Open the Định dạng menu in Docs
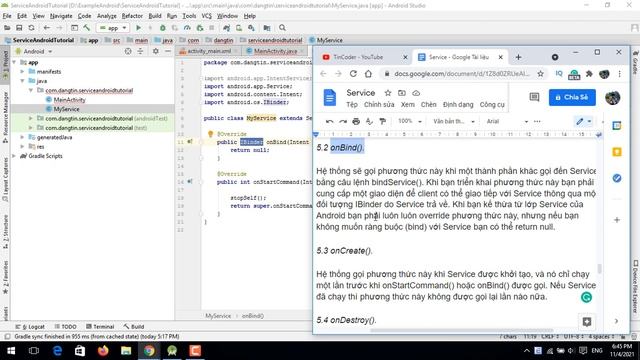640x360 pixels. click(x=458, y=104)
